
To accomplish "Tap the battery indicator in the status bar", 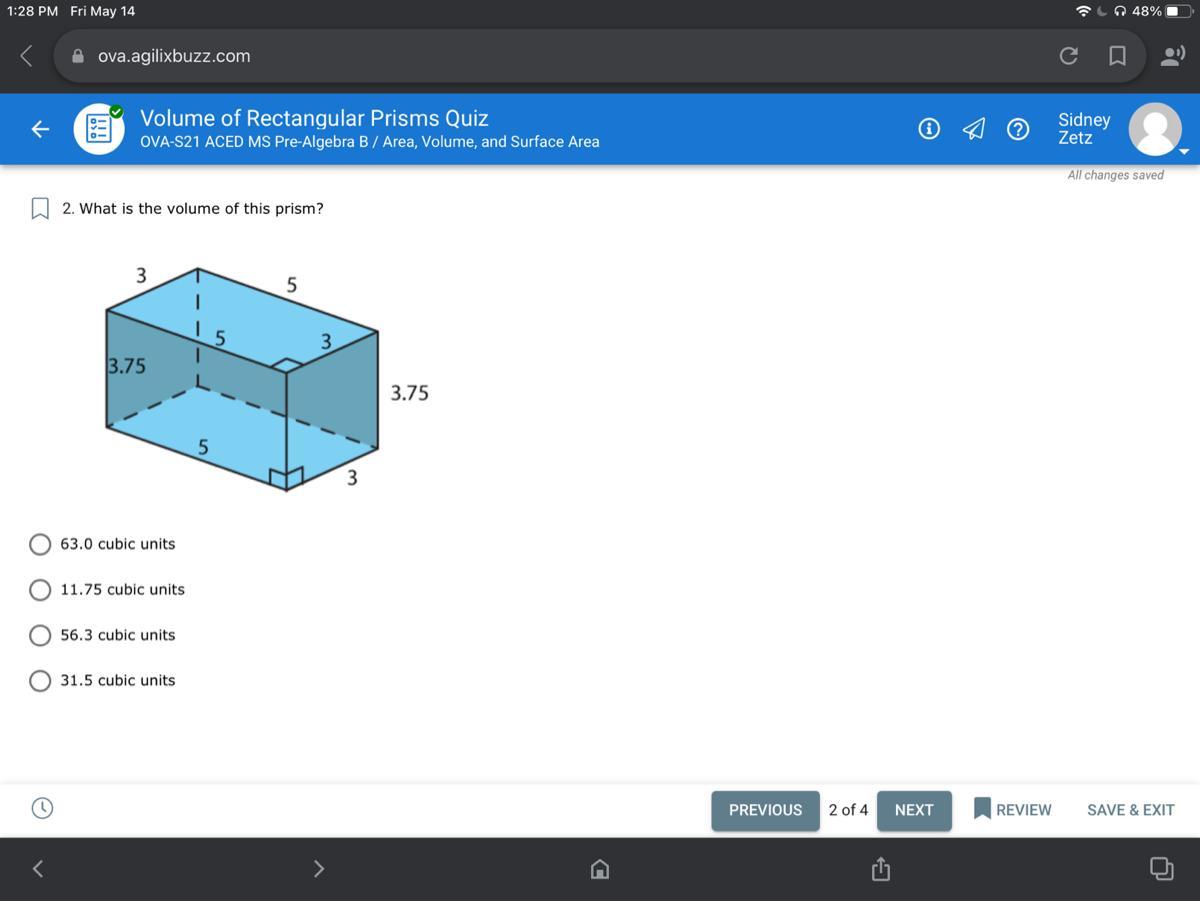I will click(x=1178, y=11).
